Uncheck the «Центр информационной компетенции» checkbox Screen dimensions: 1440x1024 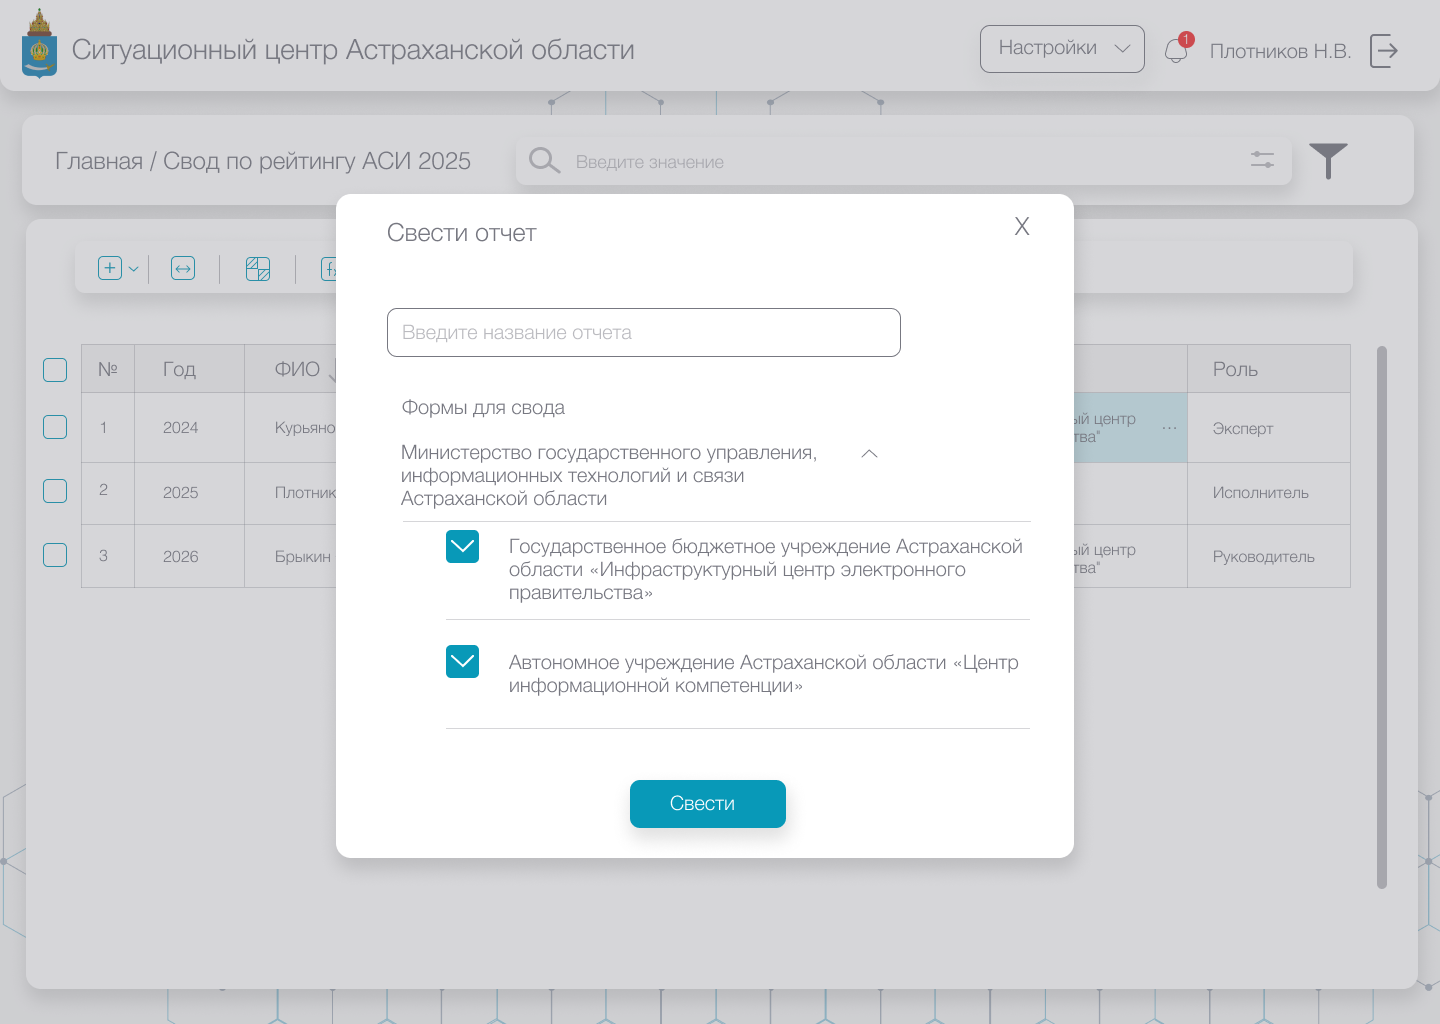coord(462,662)
